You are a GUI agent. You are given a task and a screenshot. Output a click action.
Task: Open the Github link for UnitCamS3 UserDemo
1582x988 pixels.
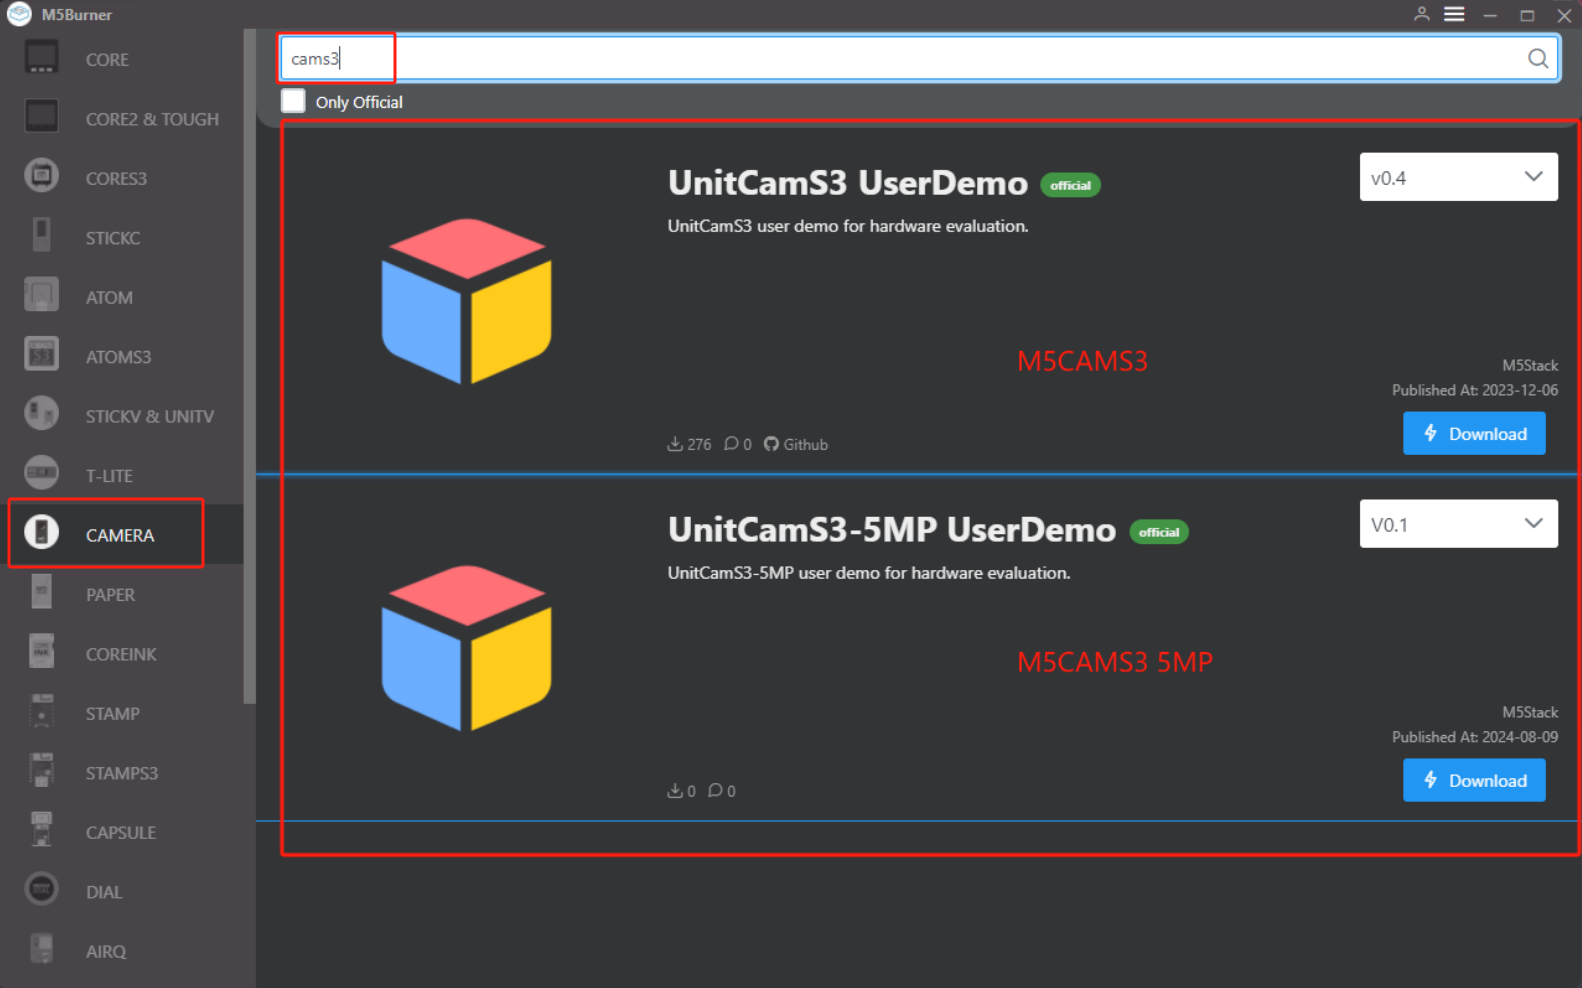coord(796,444)
